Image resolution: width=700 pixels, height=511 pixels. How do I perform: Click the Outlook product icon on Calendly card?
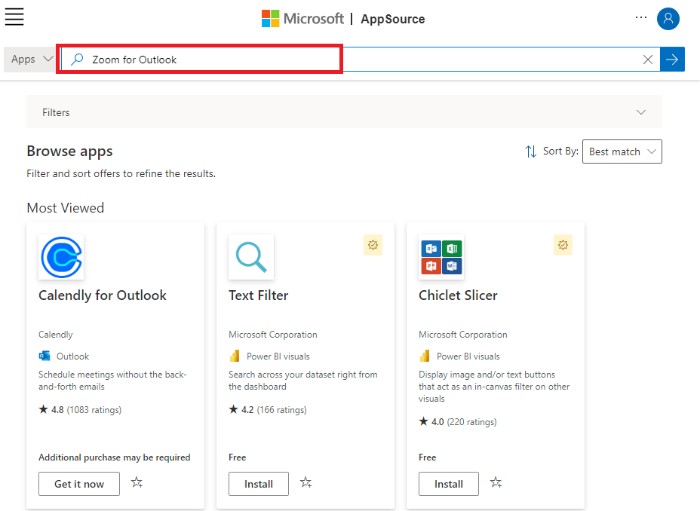45,356
